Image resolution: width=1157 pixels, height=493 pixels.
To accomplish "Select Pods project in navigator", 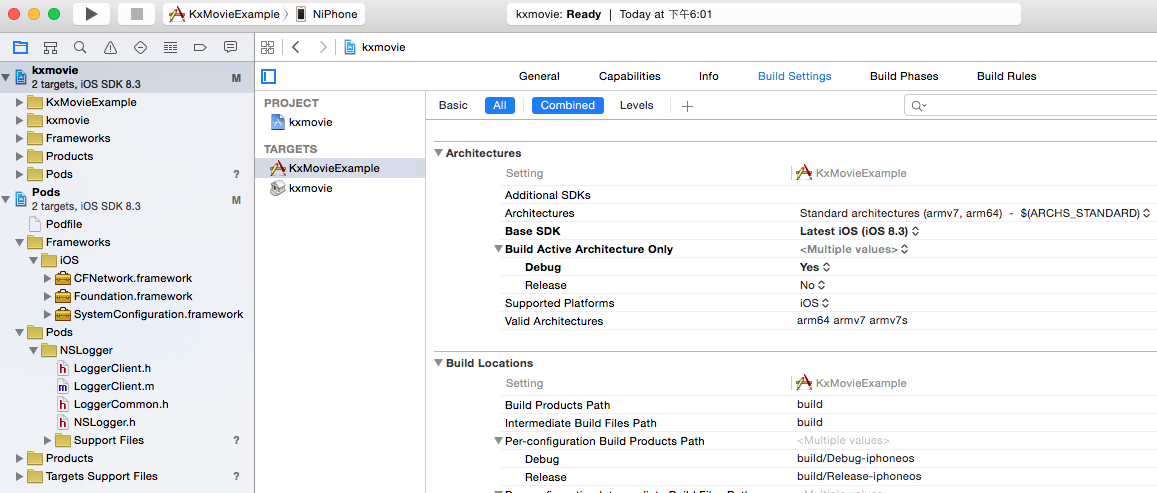I will coord(127,199).
